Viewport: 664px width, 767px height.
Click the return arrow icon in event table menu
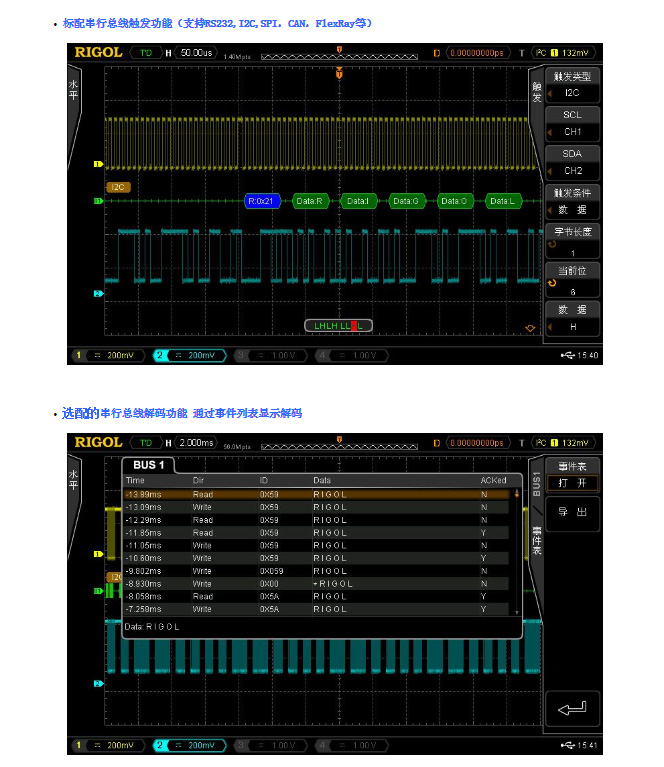point(572,709)
